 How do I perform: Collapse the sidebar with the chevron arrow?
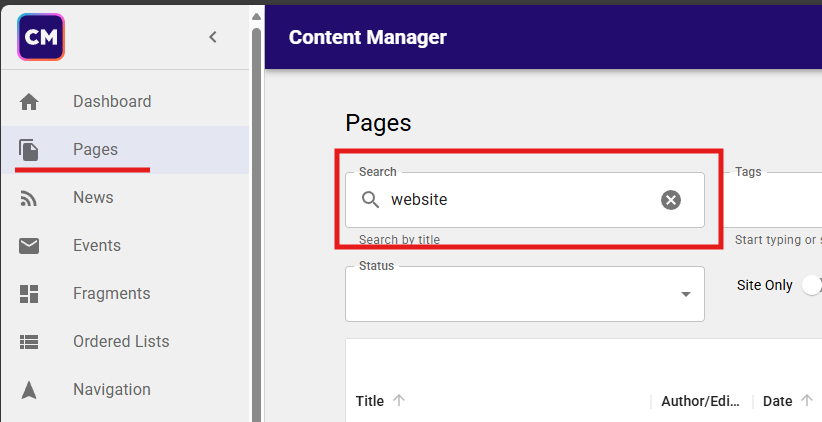213,37
